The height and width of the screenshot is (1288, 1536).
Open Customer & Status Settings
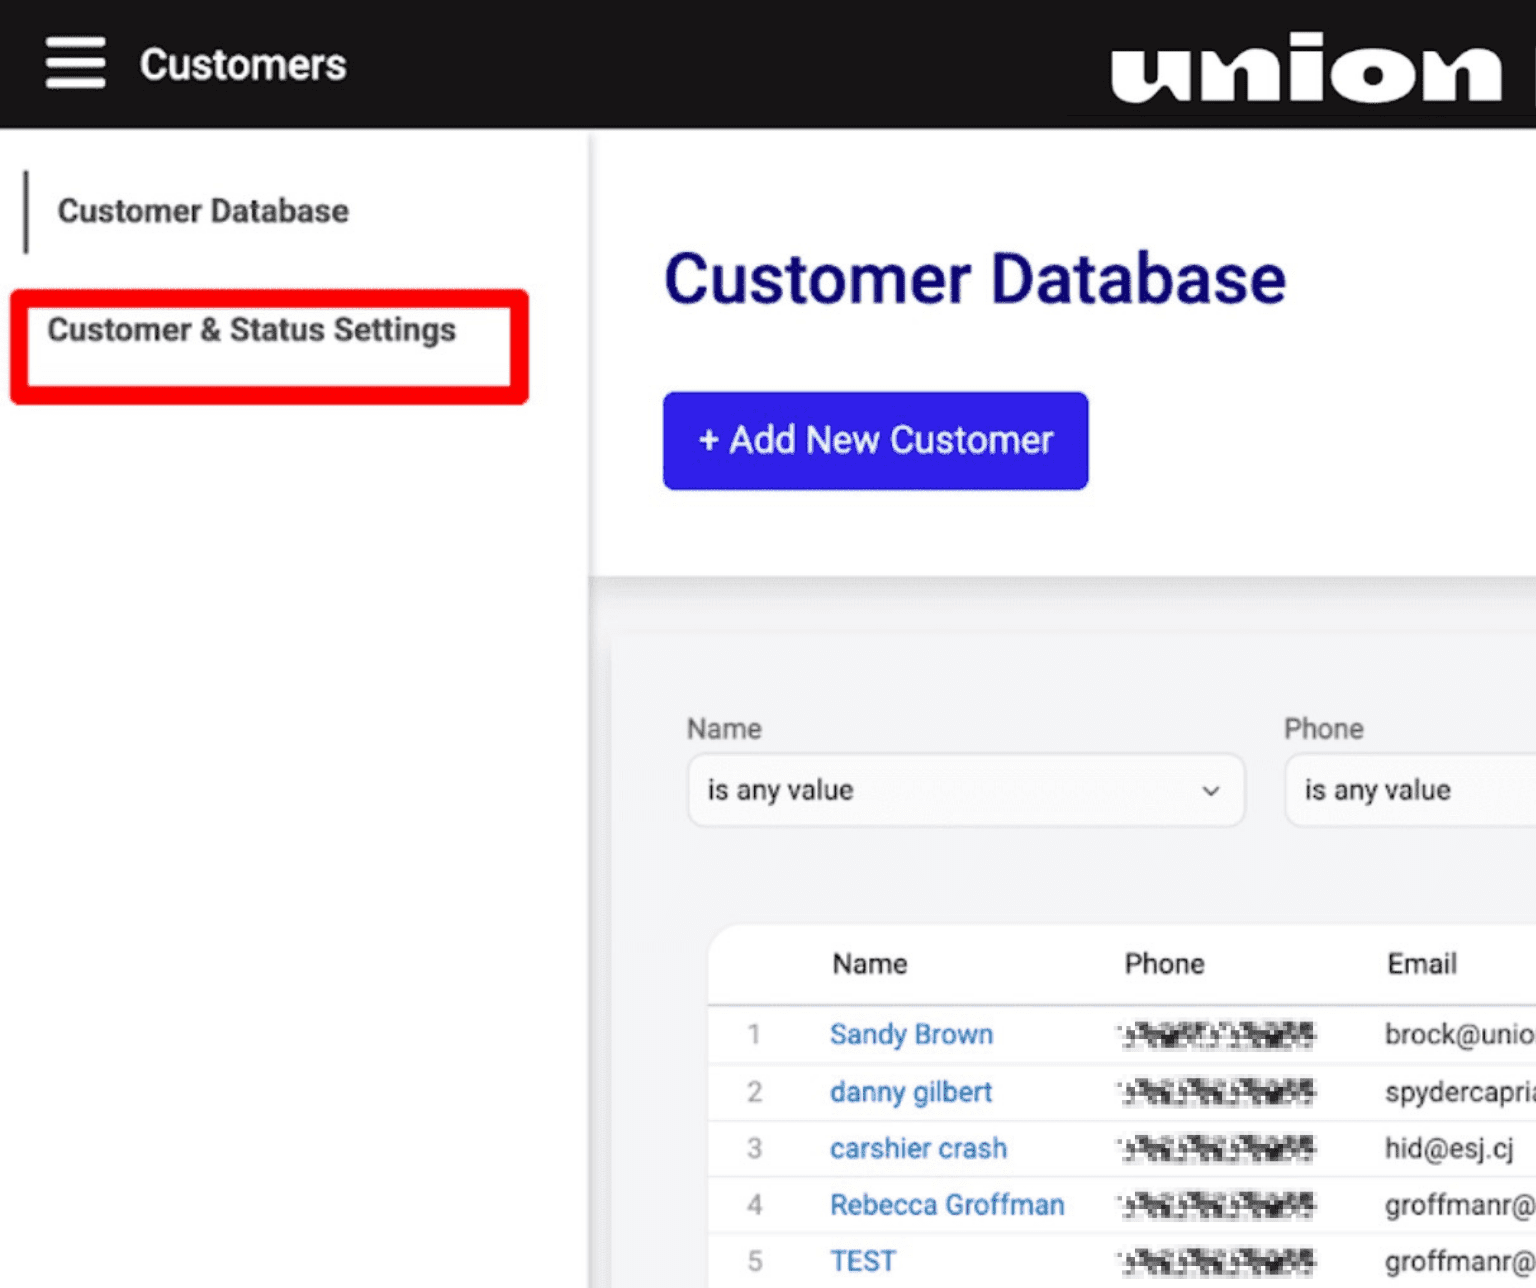click(x=252, y=330)
